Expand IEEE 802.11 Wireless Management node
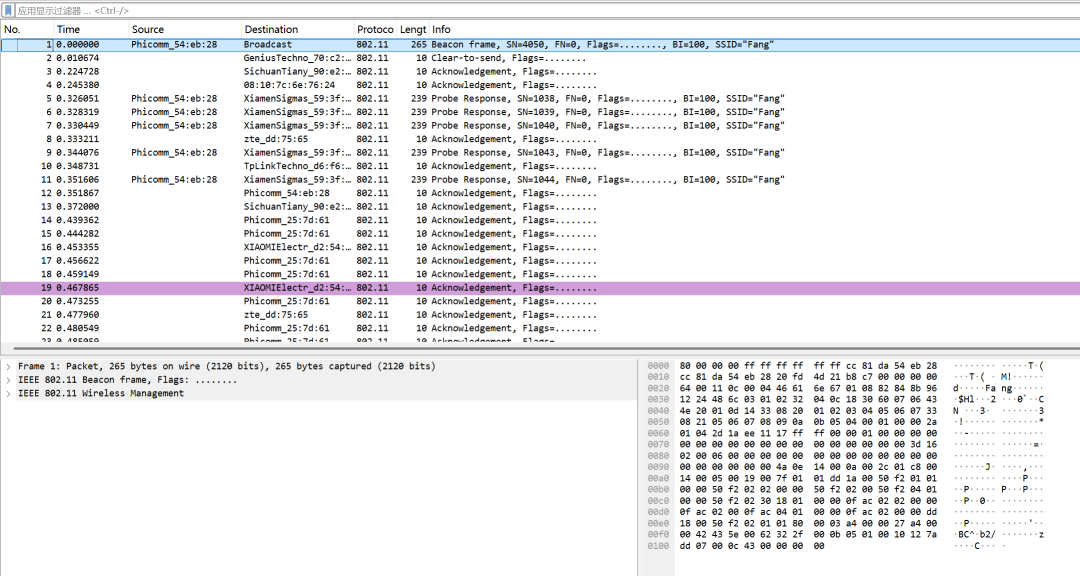Screen dimensions: 1080x576 pyautogui.click(x=8, y=393)
